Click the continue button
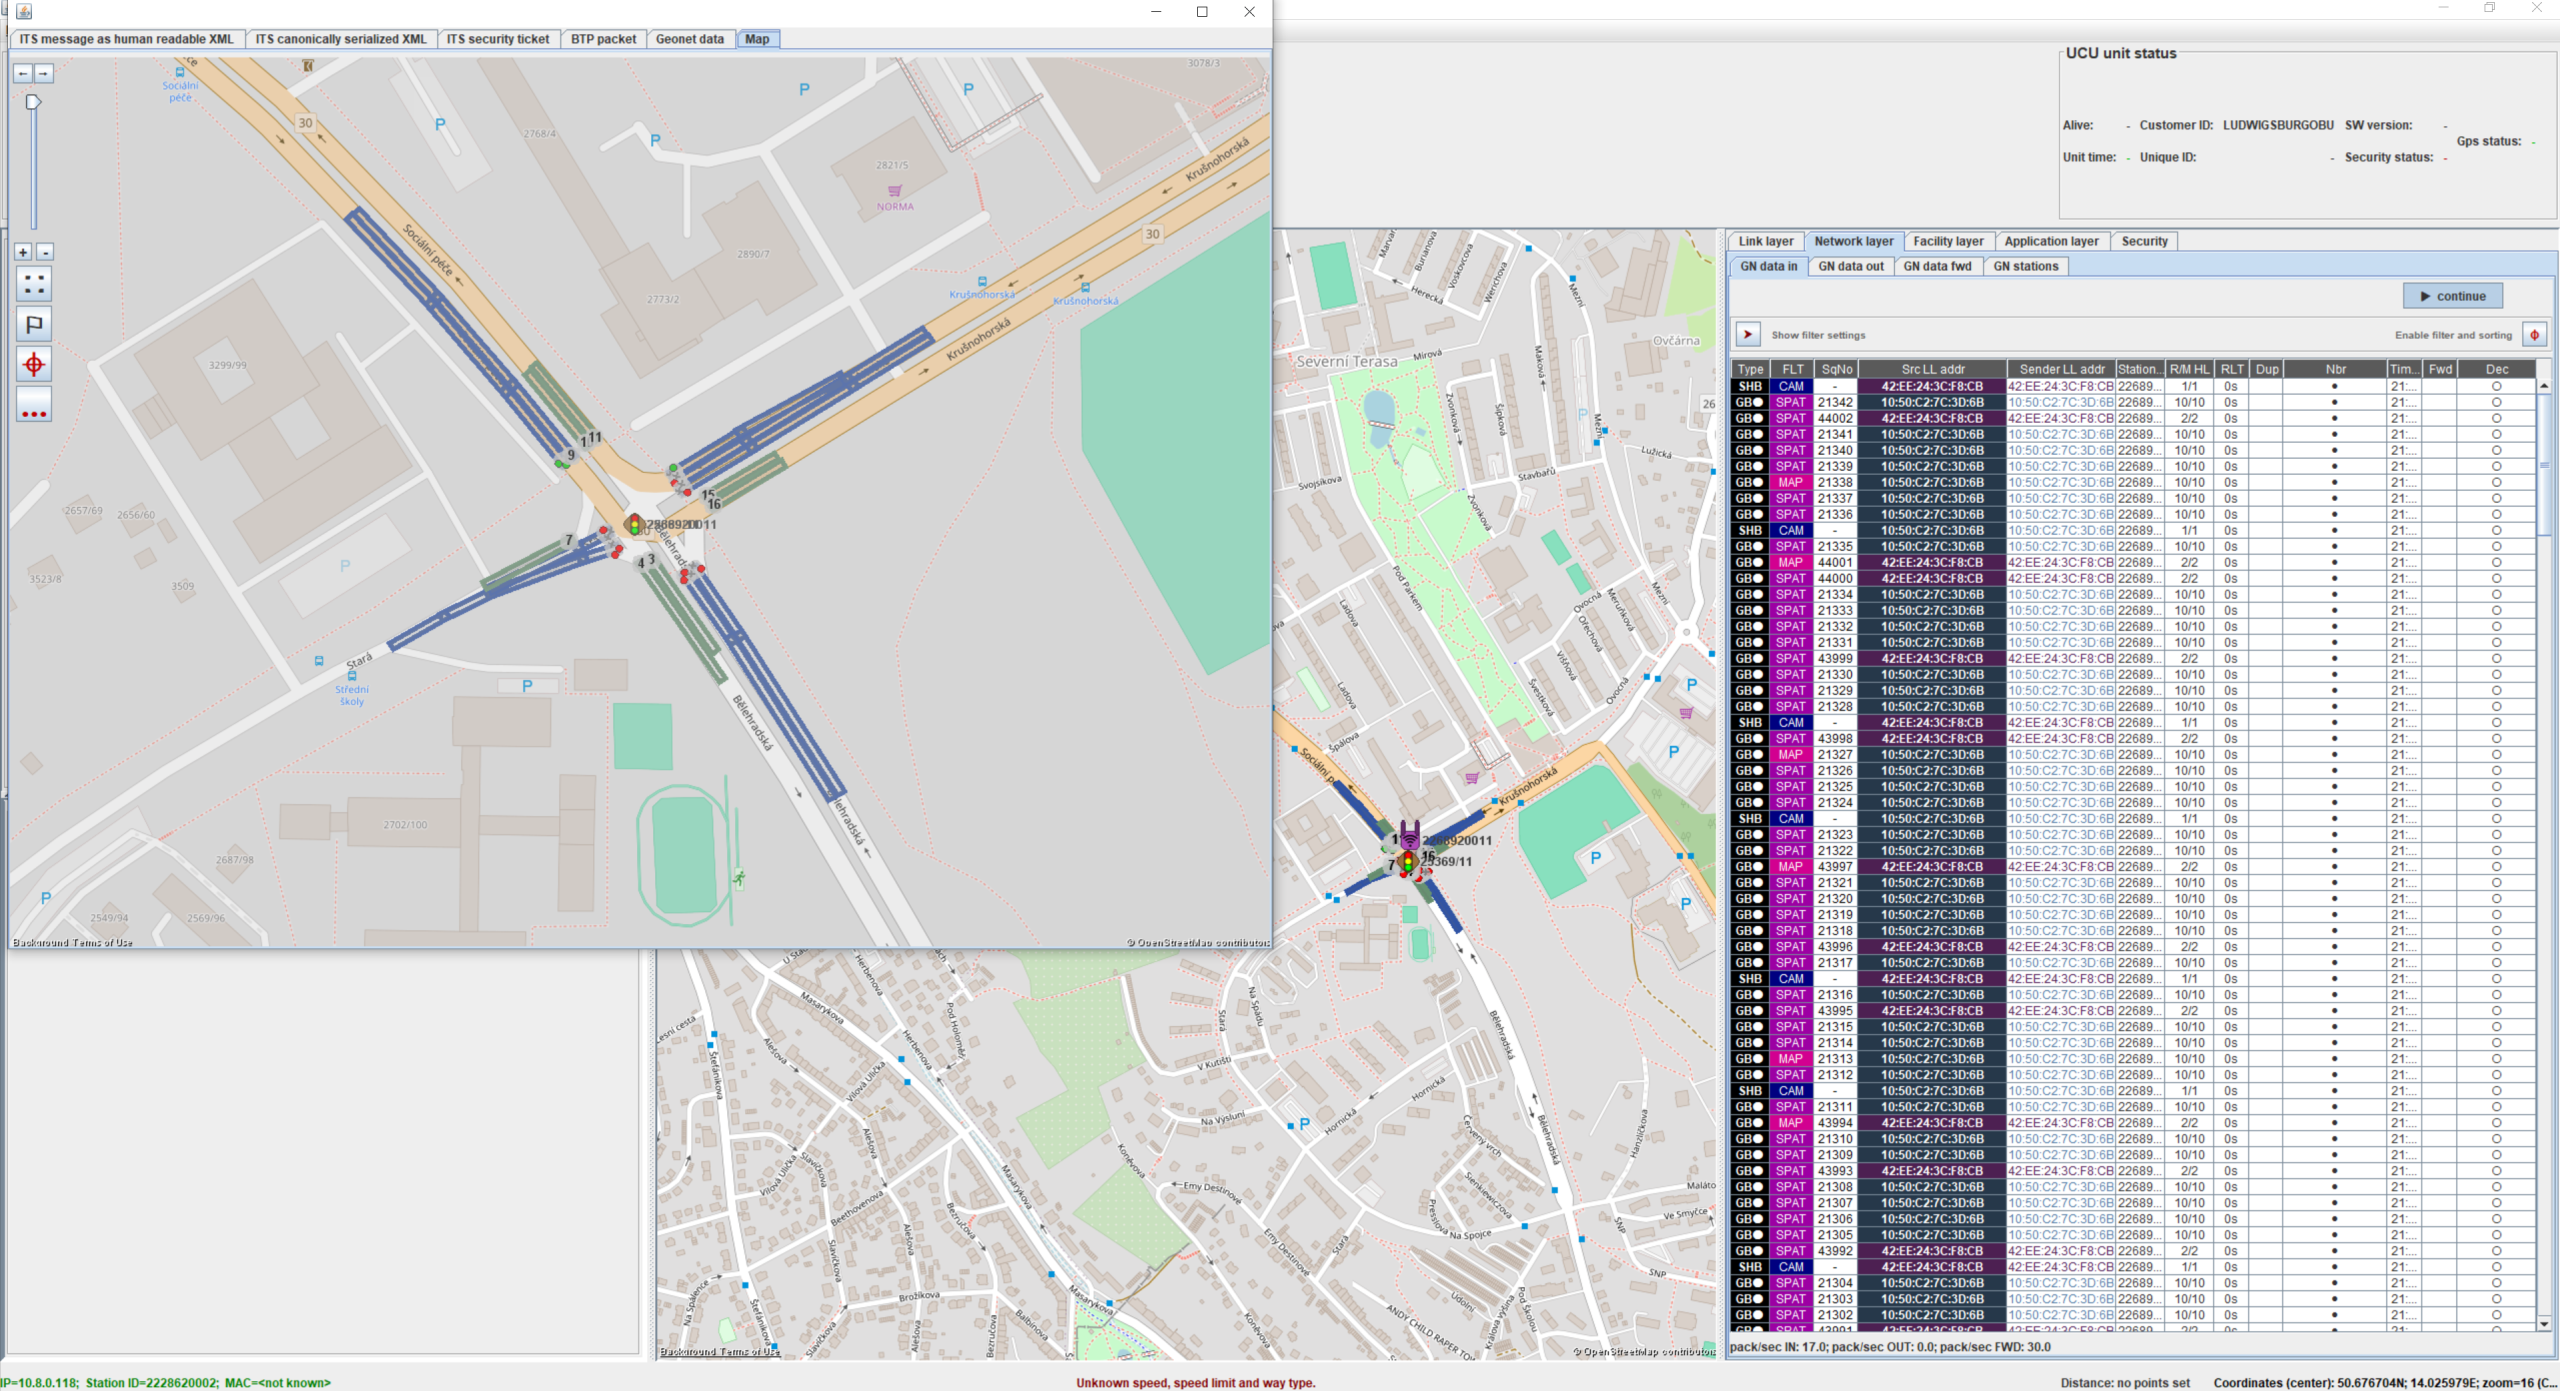The image size is (2560, 1391). (2453, 296)
